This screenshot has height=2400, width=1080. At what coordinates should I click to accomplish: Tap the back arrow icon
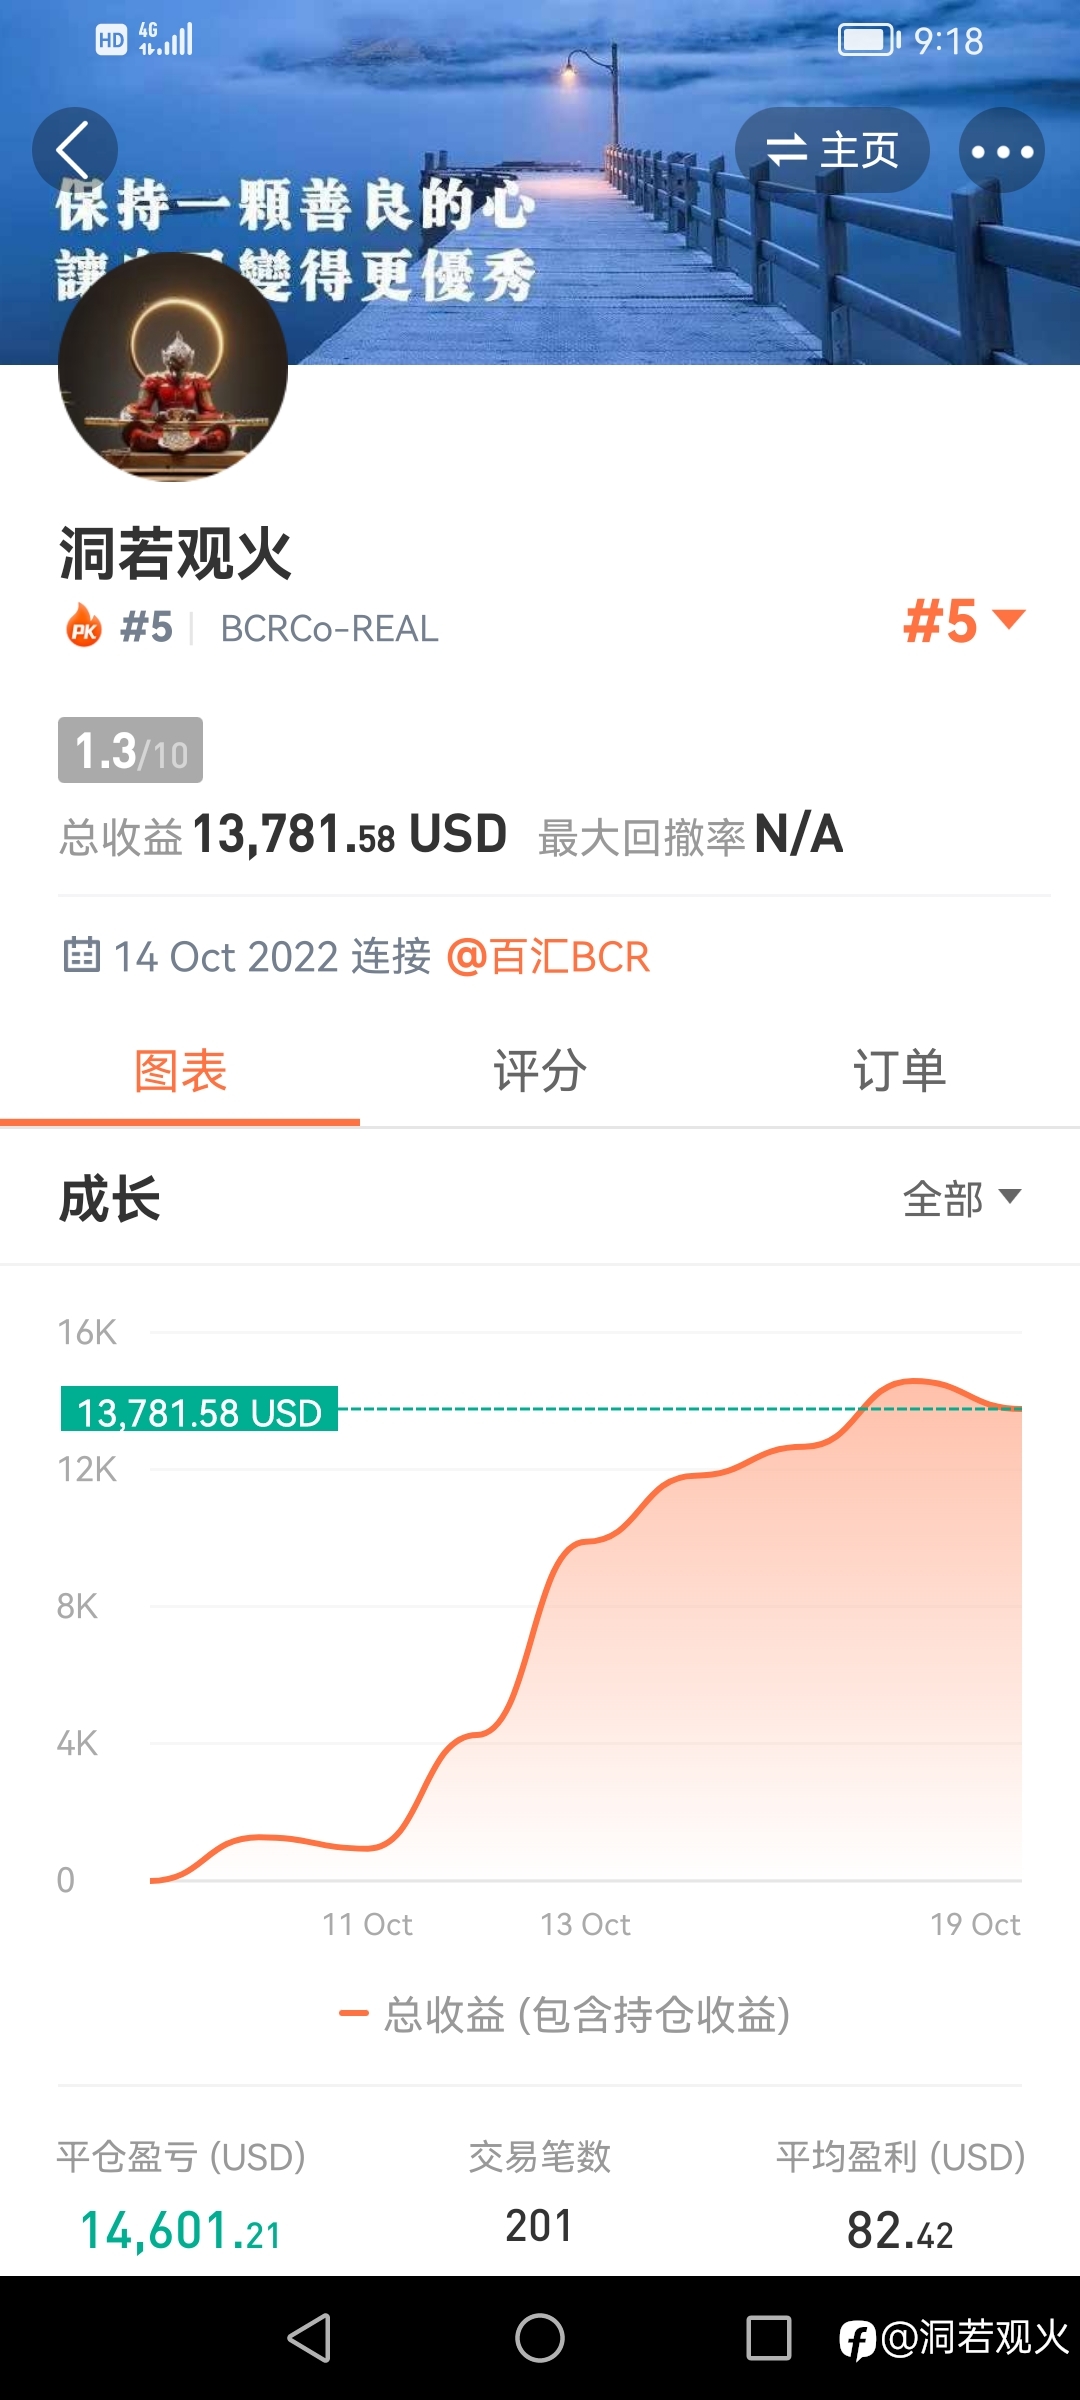pyautogui.click(x=75, y=150)
